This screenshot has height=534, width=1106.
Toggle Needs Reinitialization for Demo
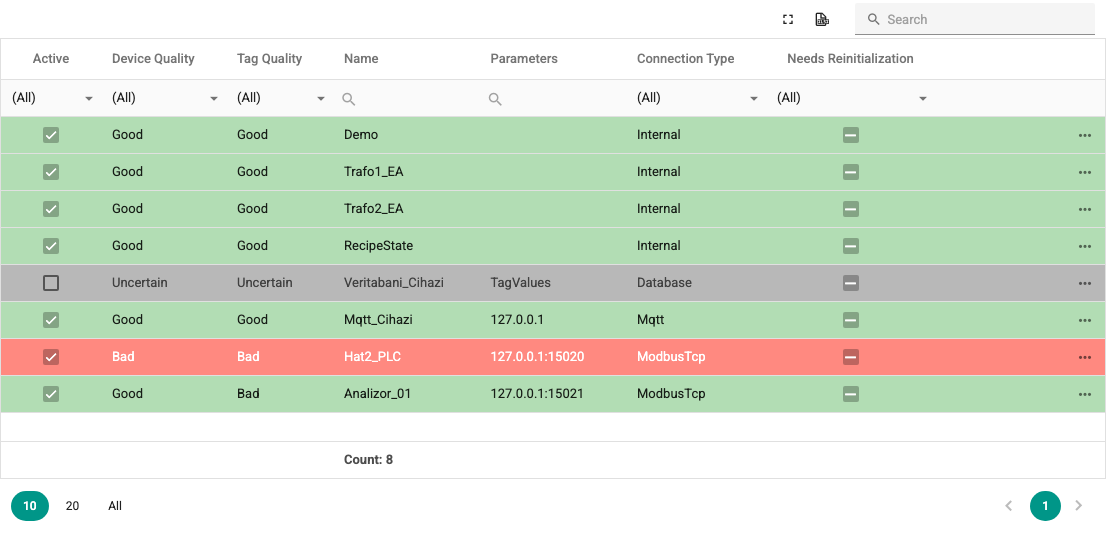click(x=851, y=135)
